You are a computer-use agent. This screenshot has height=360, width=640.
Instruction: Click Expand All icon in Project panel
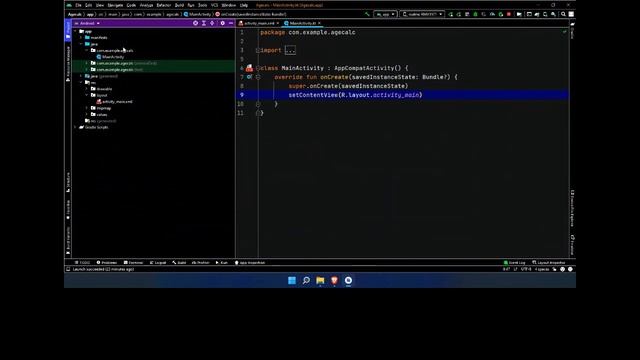[x=204, y=23]
